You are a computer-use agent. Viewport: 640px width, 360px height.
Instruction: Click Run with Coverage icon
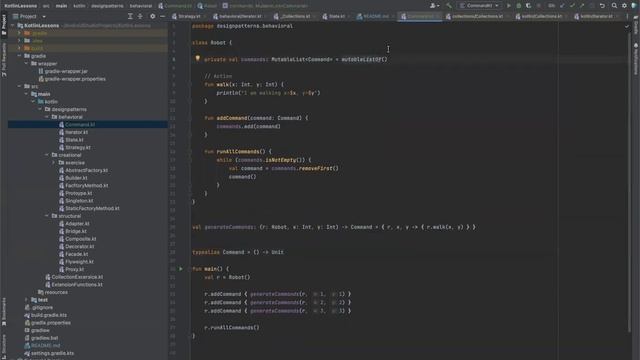click(529, 6)
